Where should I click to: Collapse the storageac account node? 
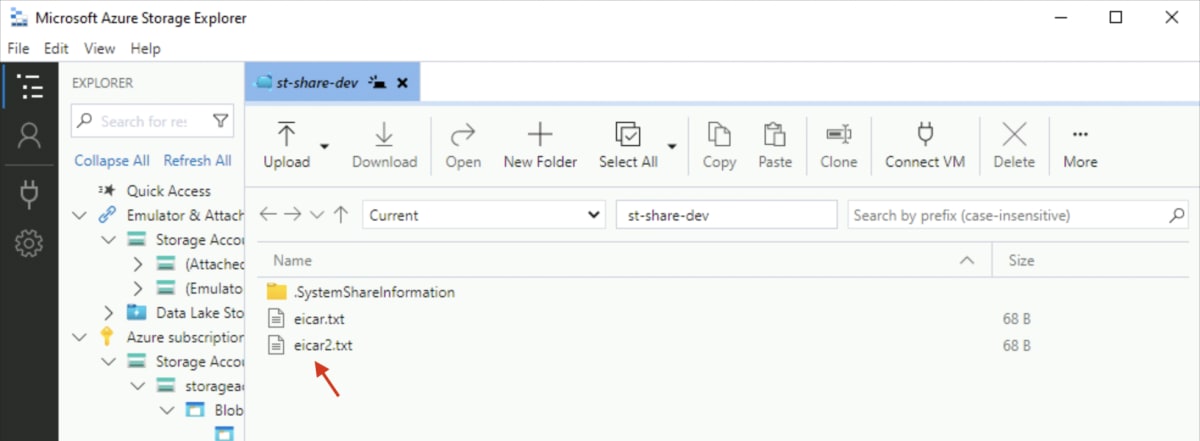coord(139,386)
